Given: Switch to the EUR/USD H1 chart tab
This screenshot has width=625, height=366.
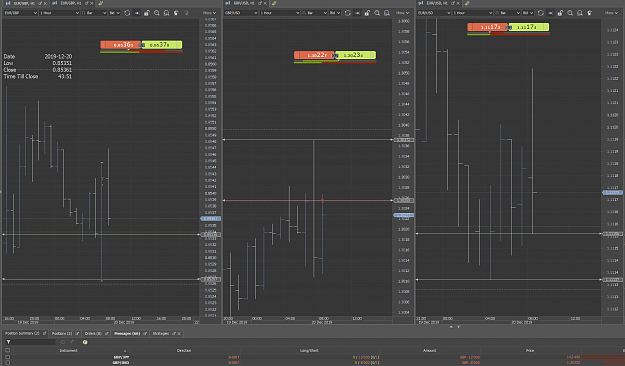Looking at the screenshot, I should pos(437,3).
